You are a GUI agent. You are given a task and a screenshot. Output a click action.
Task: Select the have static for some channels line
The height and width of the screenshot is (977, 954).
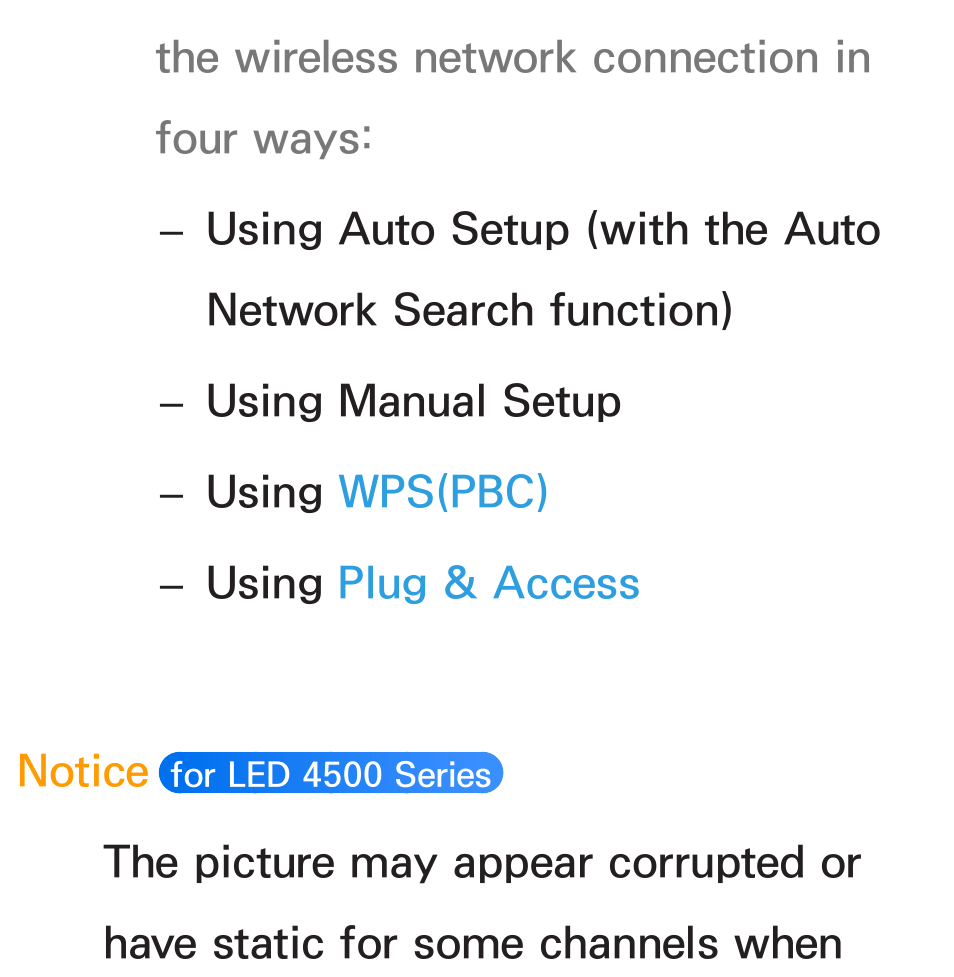pos(473,943)
